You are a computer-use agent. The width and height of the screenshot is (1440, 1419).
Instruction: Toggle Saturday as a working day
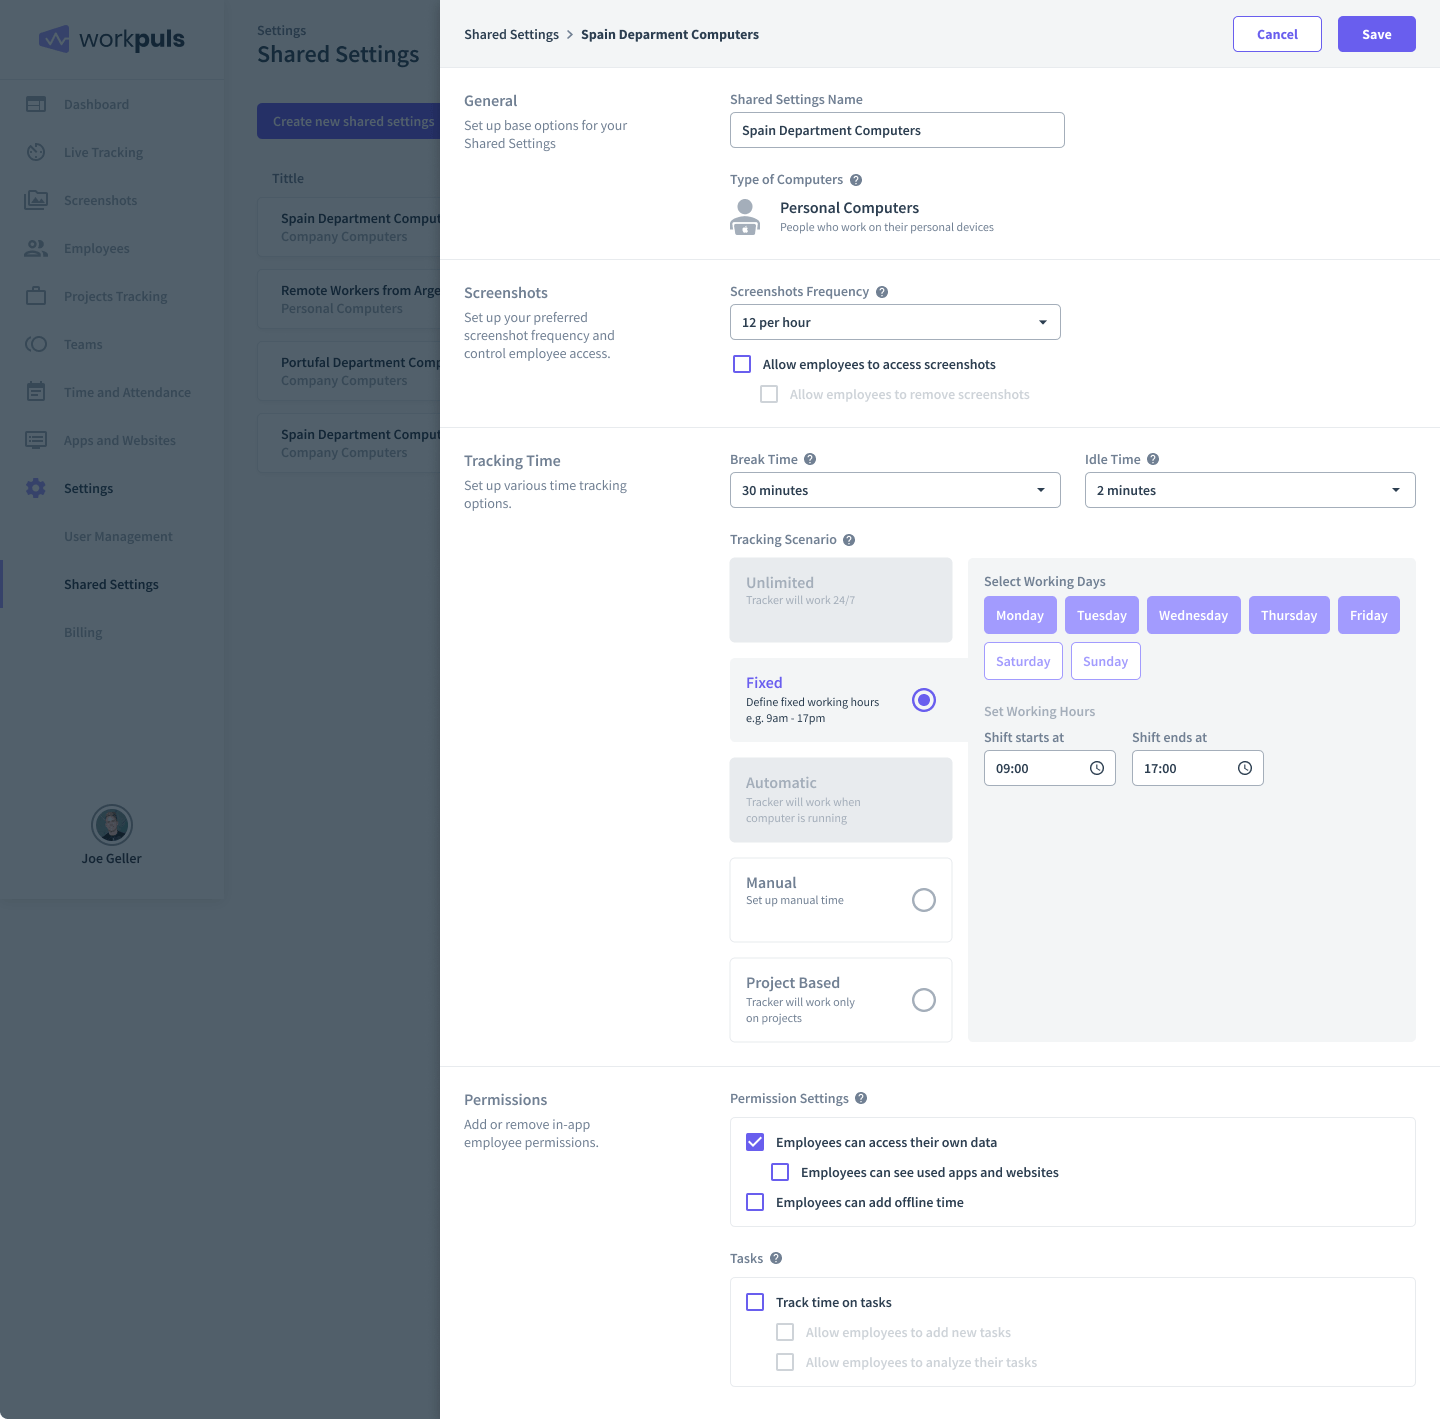[1022, 661]
